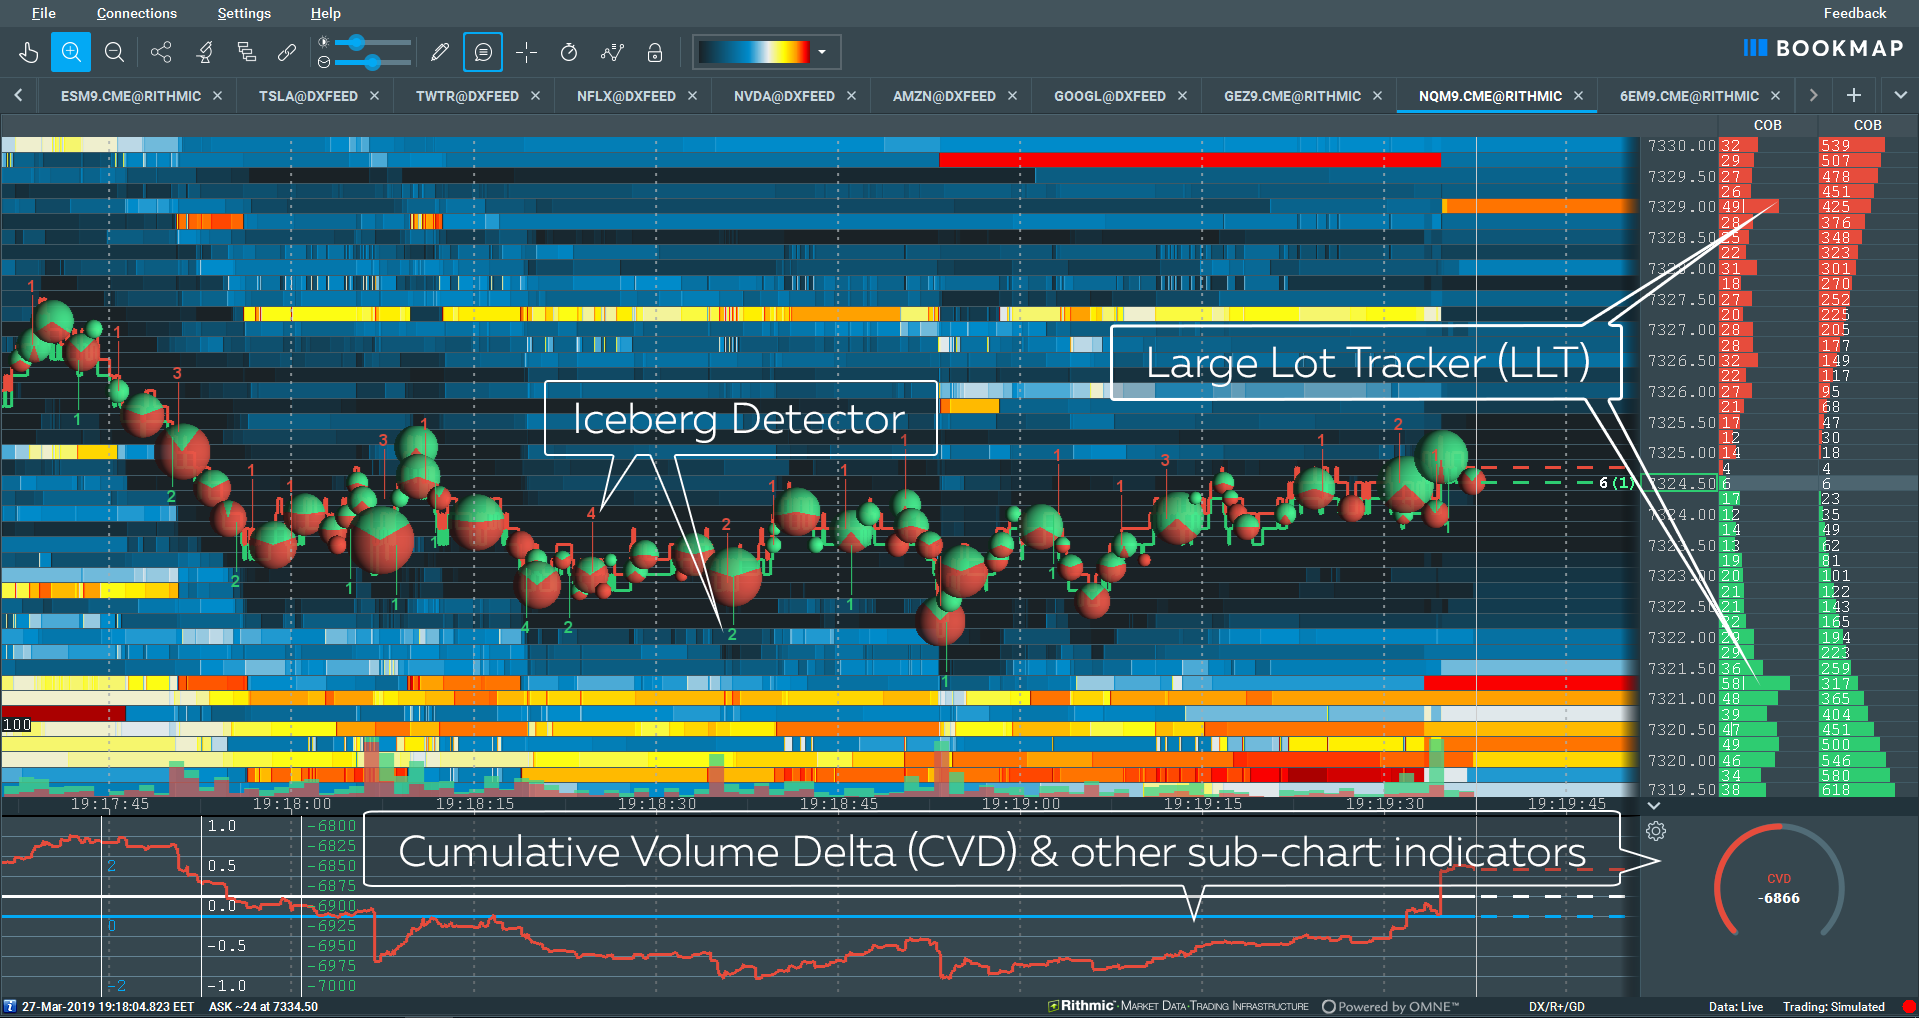The image size is (1919, 1018).
Task: Open sub-chart settings gear icon
Action: click(1656, 831)
